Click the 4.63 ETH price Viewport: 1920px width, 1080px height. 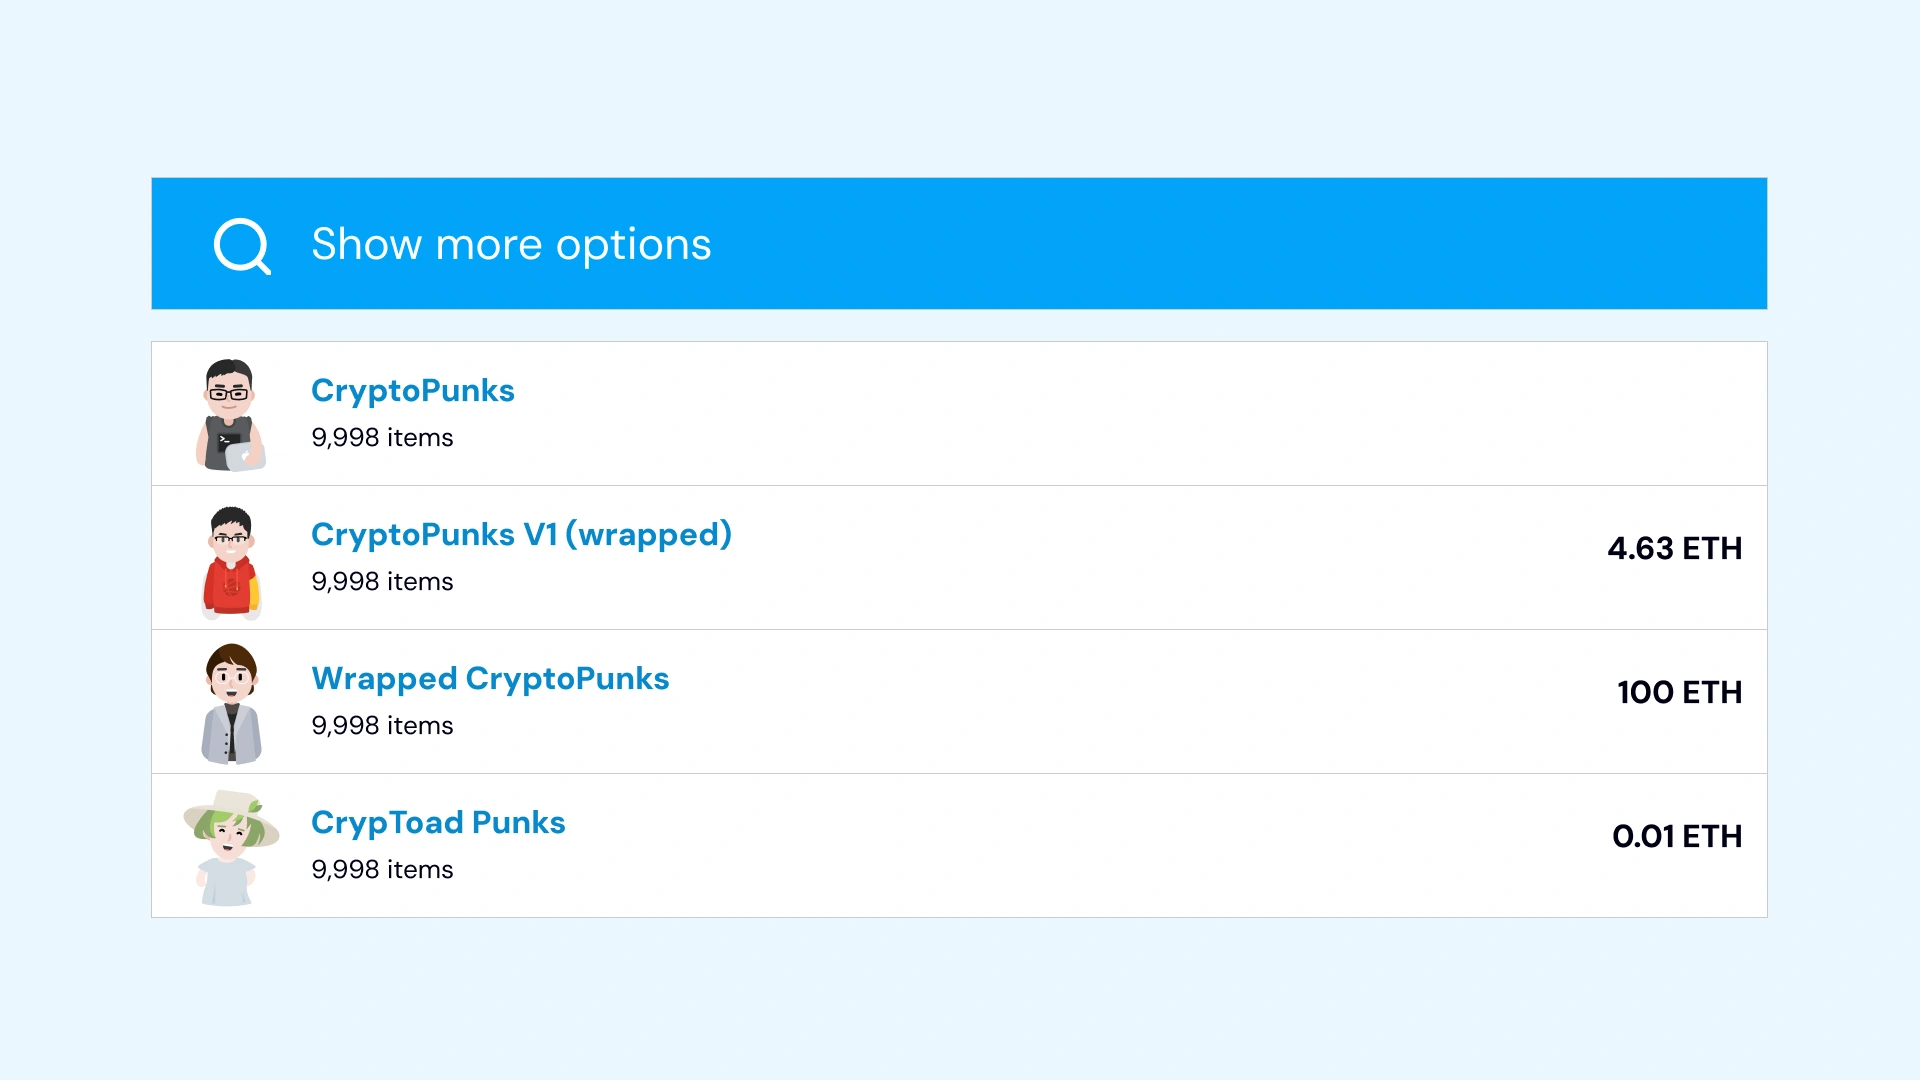coord(1674,549)
